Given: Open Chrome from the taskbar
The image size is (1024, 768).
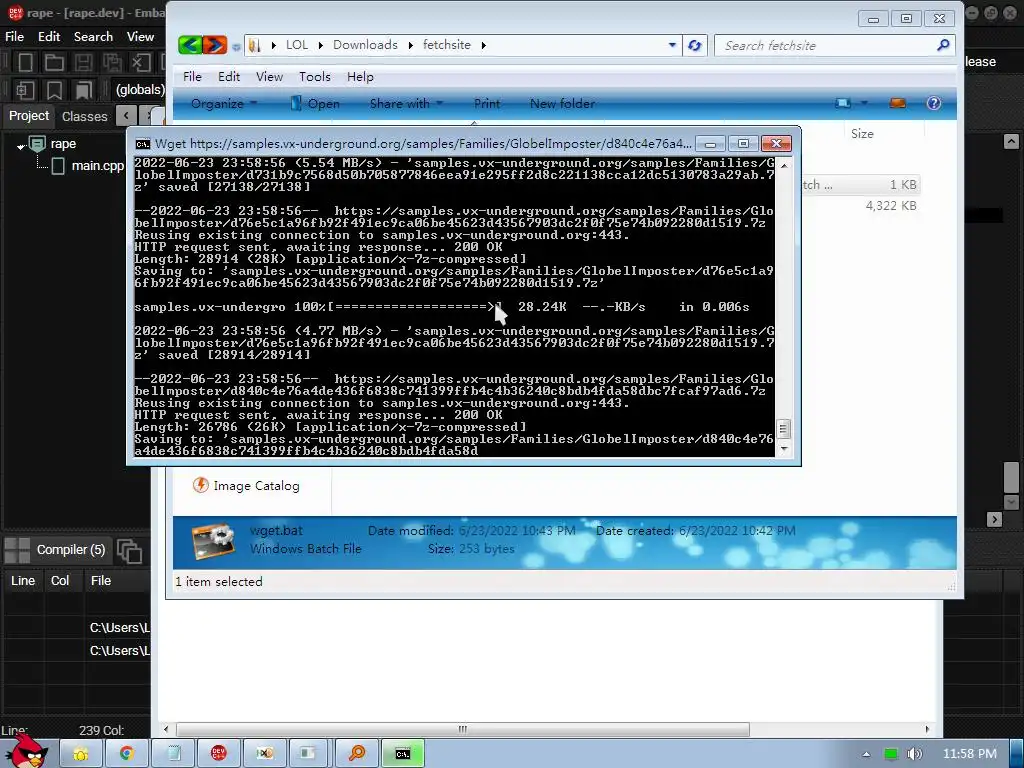Looking at the screenshot, I should (127, 754).
